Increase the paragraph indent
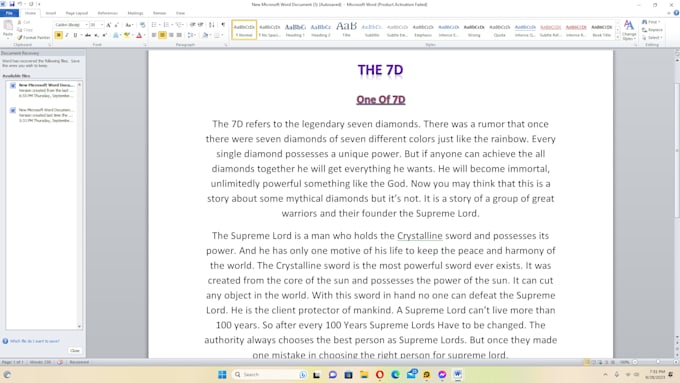 coord(200,25)
